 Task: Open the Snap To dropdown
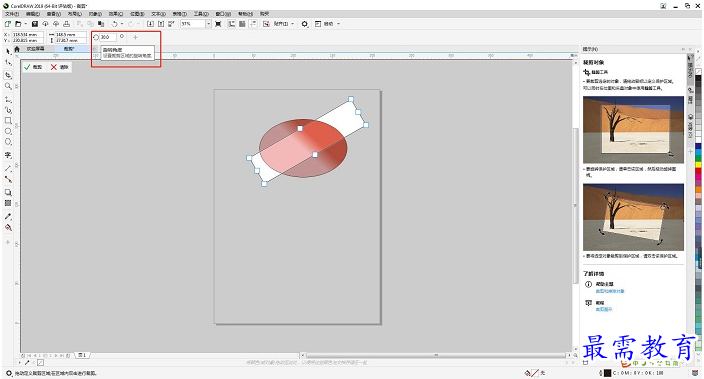tap(283, 24)
